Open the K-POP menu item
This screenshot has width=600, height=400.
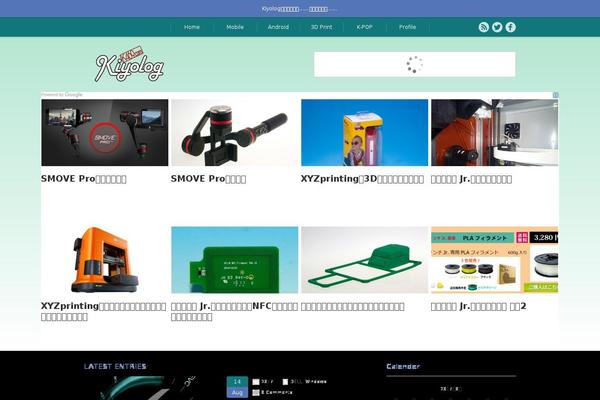pyautogui.click(x=364, y=27)
